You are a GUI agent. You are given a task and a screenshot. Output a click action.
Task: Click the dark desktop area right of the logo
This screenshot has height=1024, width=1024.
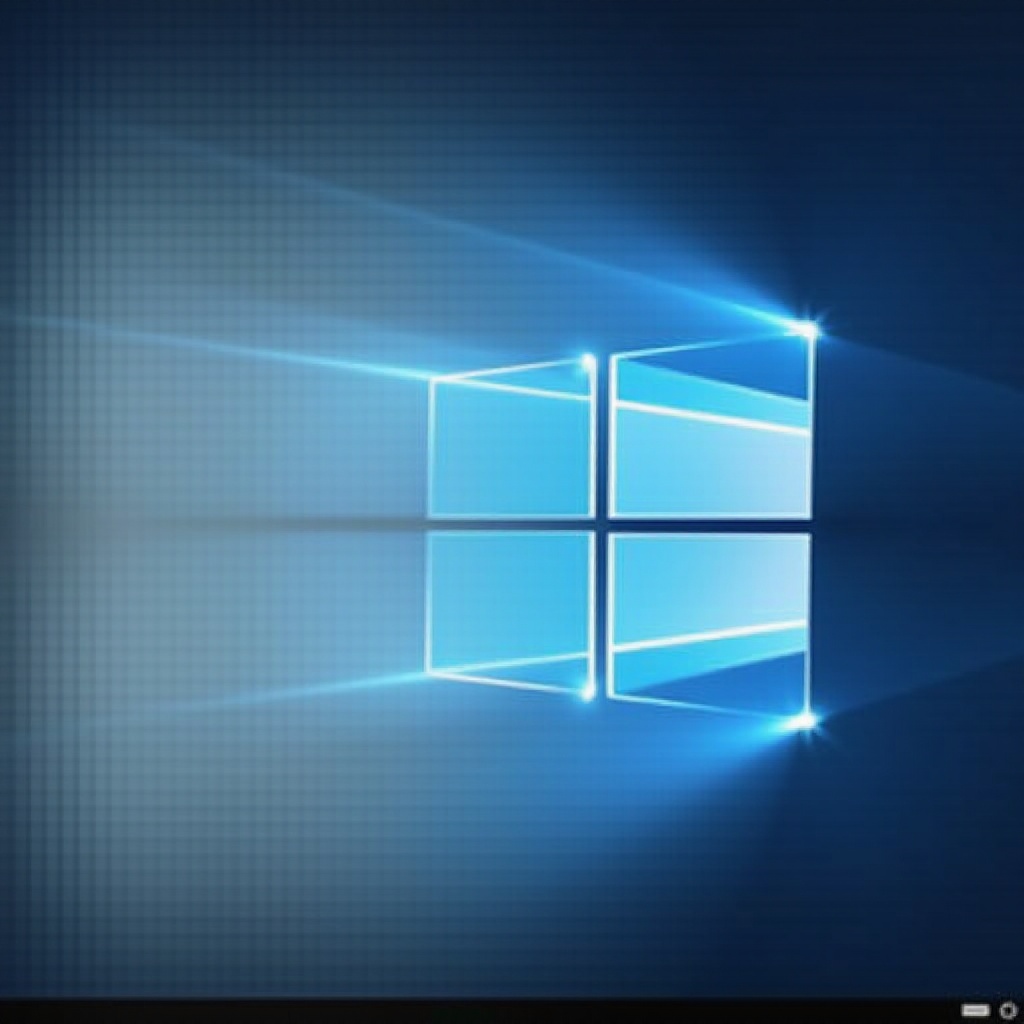920,520
